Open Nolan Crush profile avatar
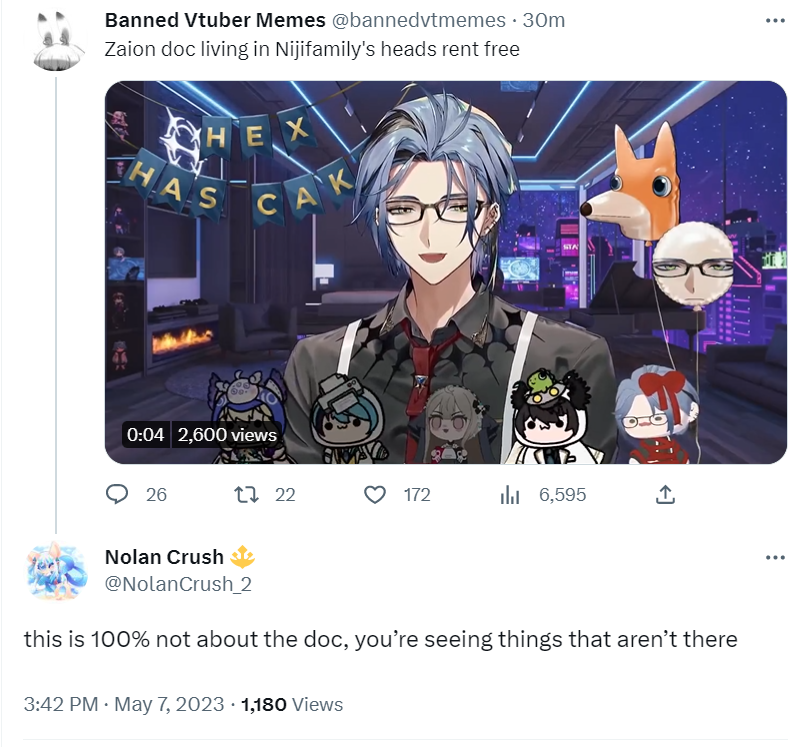The image size is (808, 747). [56, 570]
